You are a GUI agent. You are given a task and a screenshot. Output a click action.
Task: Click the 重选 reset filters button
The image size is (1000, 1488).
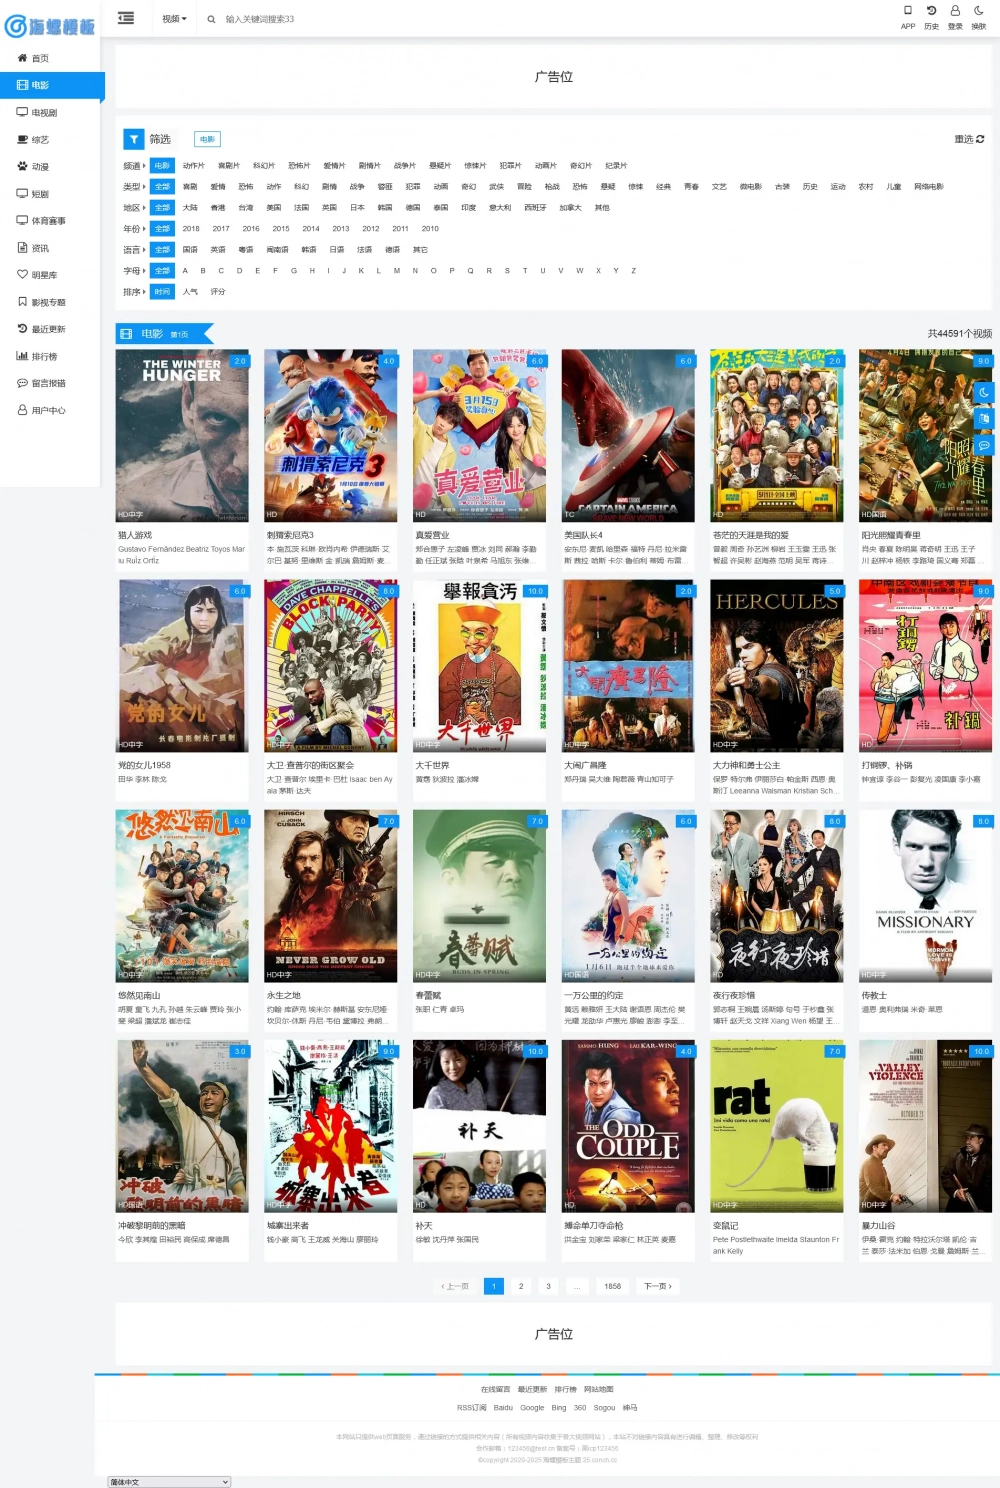969,139
